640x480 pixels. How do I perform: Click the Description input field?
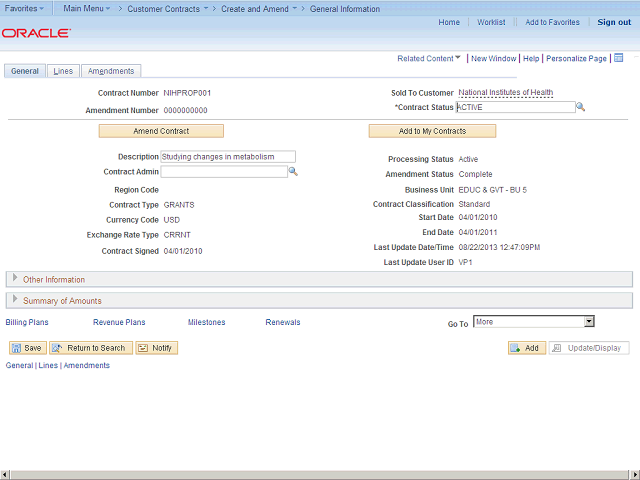click(228, 157)
